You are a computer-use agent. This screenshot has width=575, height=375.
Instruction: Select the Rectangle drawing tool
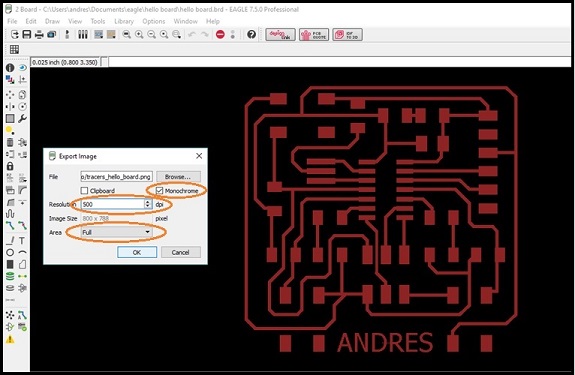tap(10, 264)
